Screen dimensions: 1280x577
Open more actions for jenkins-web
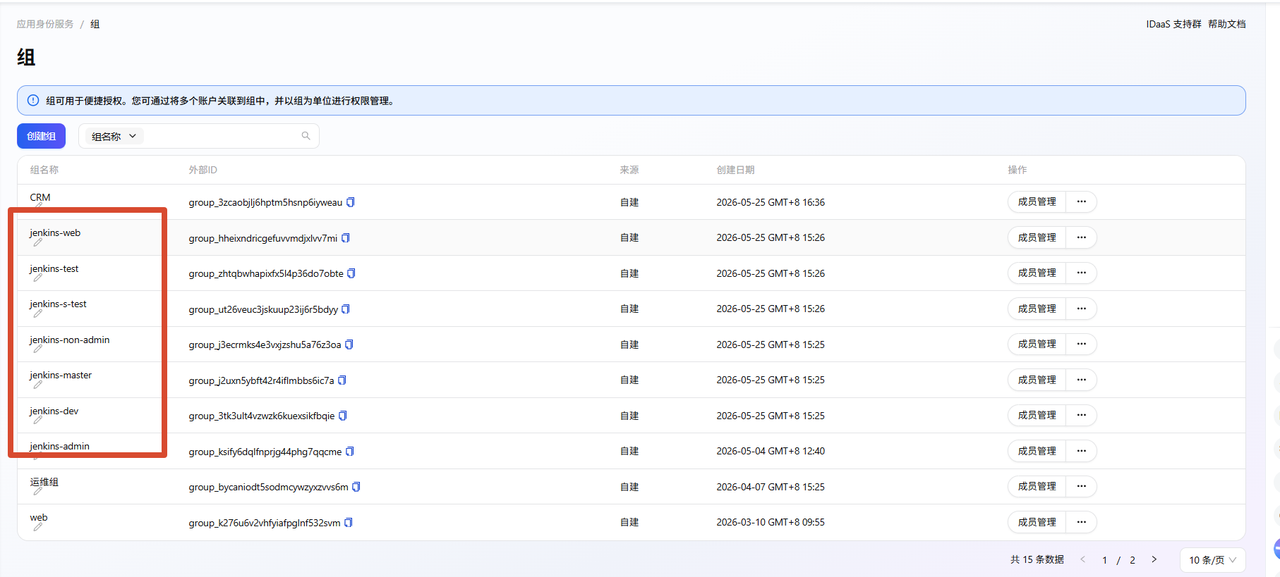[1081, 238]
